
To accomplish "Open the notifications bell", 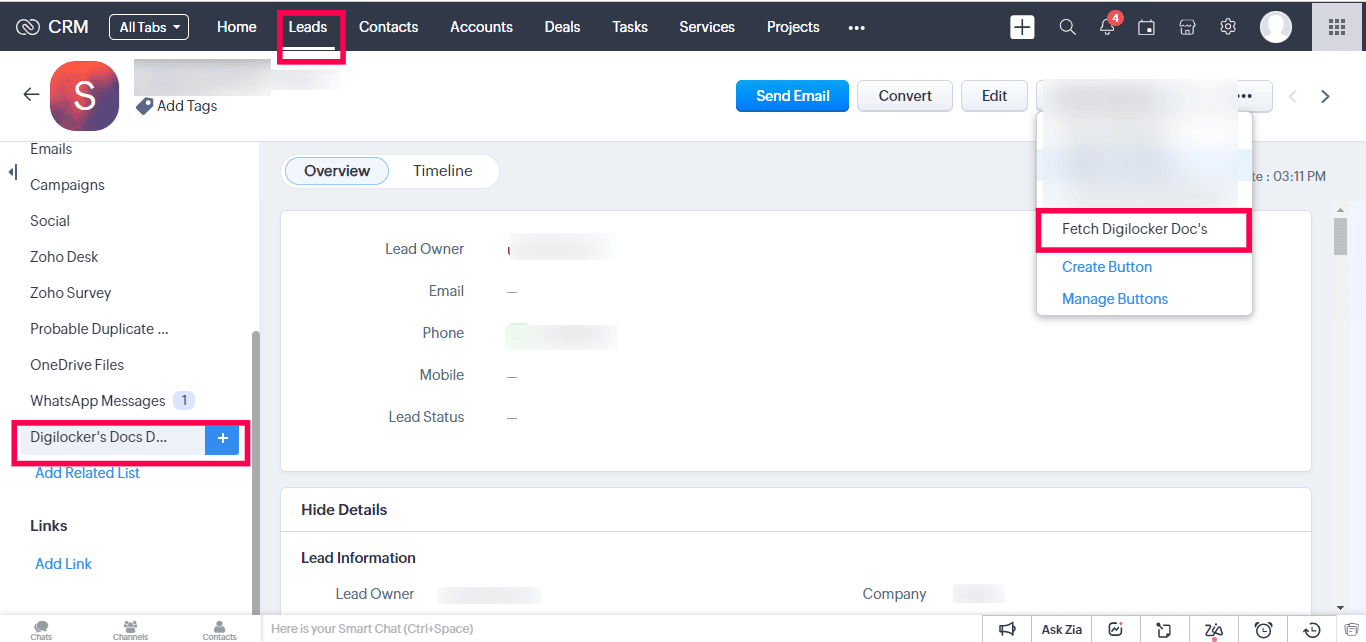I will [x=1107, y=27].
